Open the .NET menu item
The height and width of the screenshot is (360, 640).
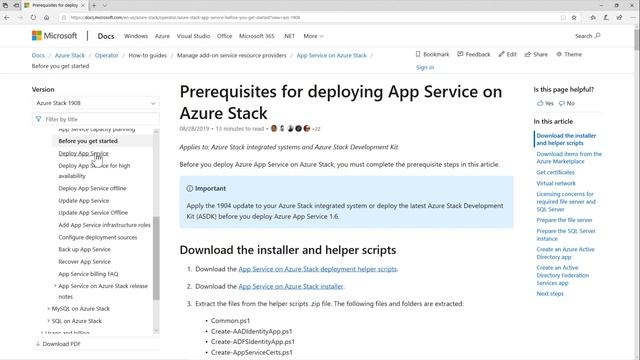(x=289, y=36)
